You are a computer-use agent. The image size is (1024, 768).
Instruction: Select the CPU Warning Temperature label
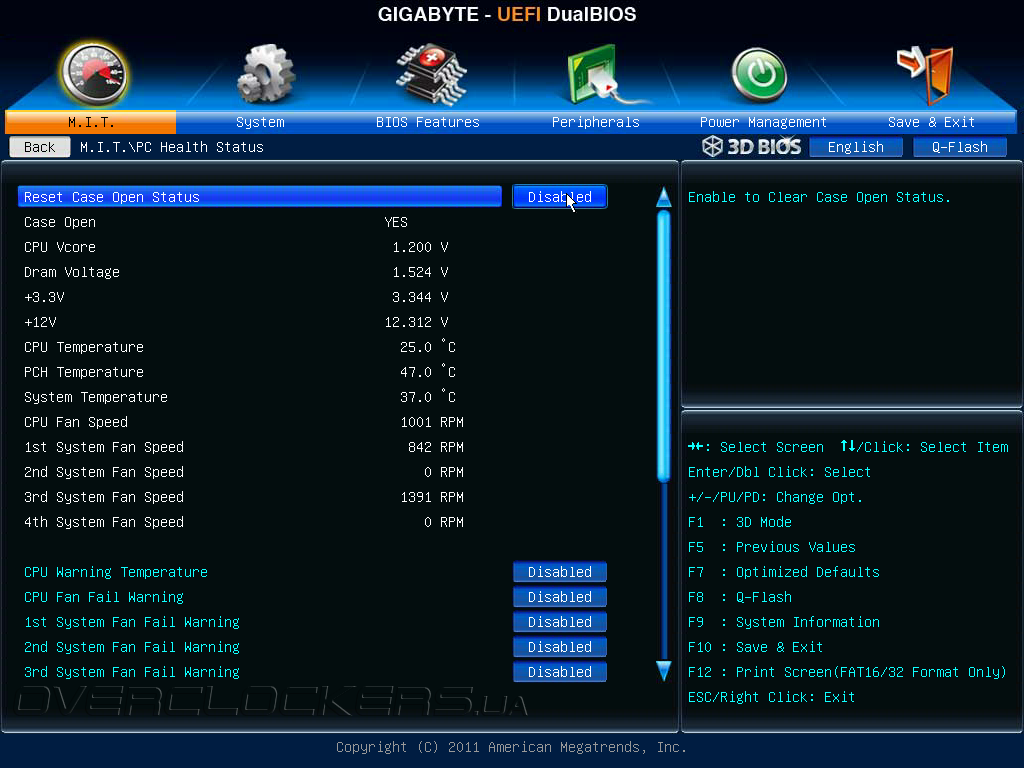116,572
